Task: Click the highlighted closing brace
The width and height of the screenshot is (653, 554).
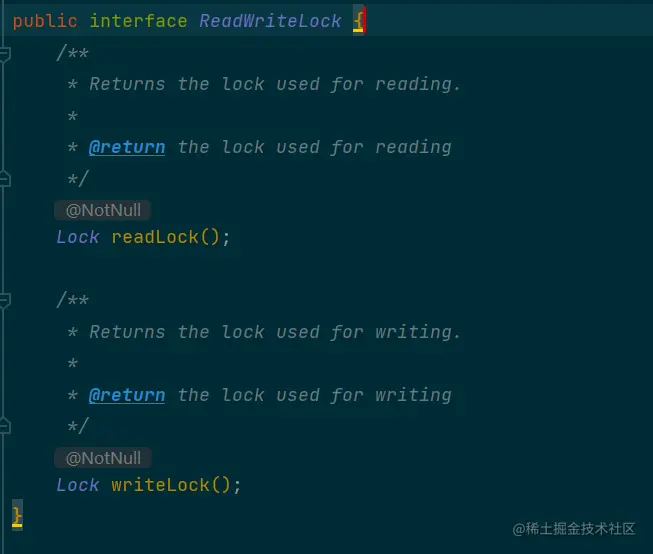Action: [17, 516]
